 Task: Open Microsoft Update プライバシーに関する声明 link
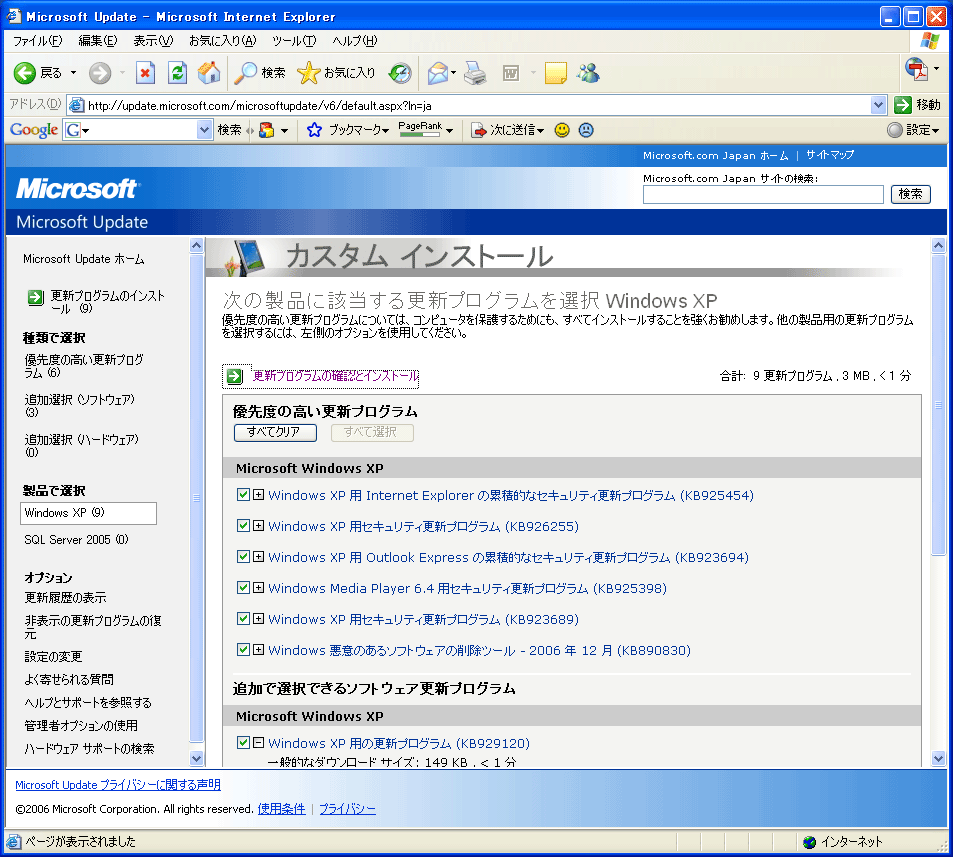click(118, 785)
